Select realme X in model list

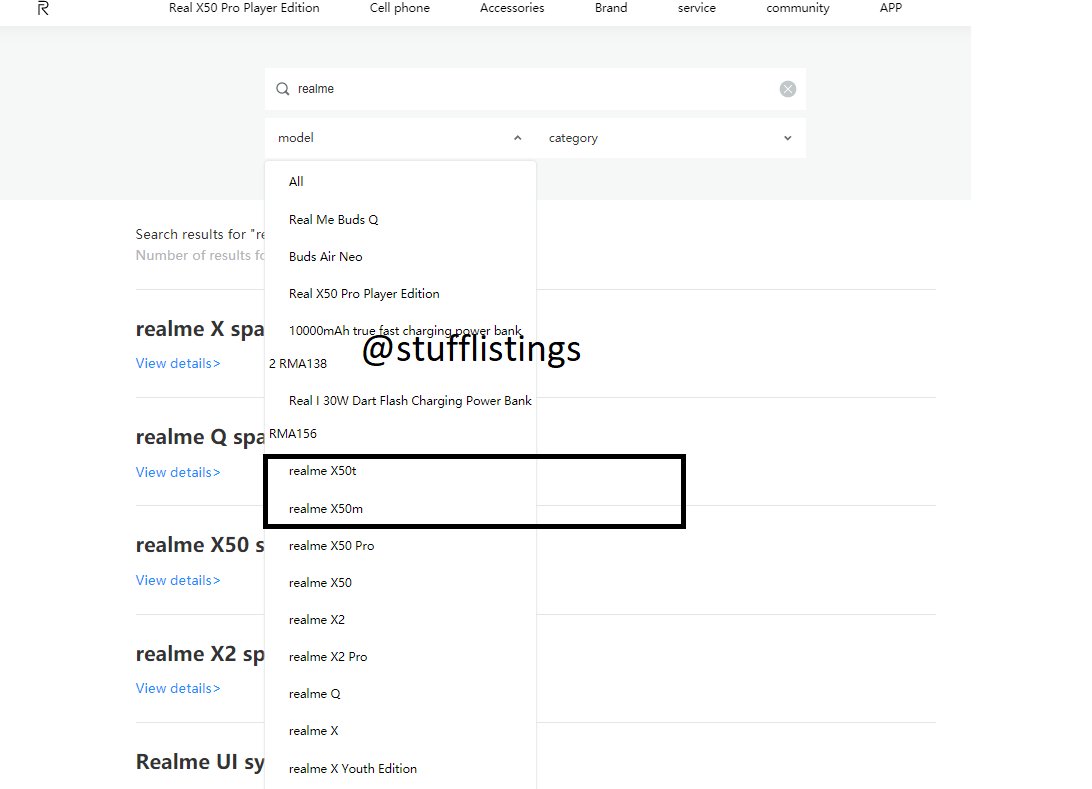coord(313,731)
